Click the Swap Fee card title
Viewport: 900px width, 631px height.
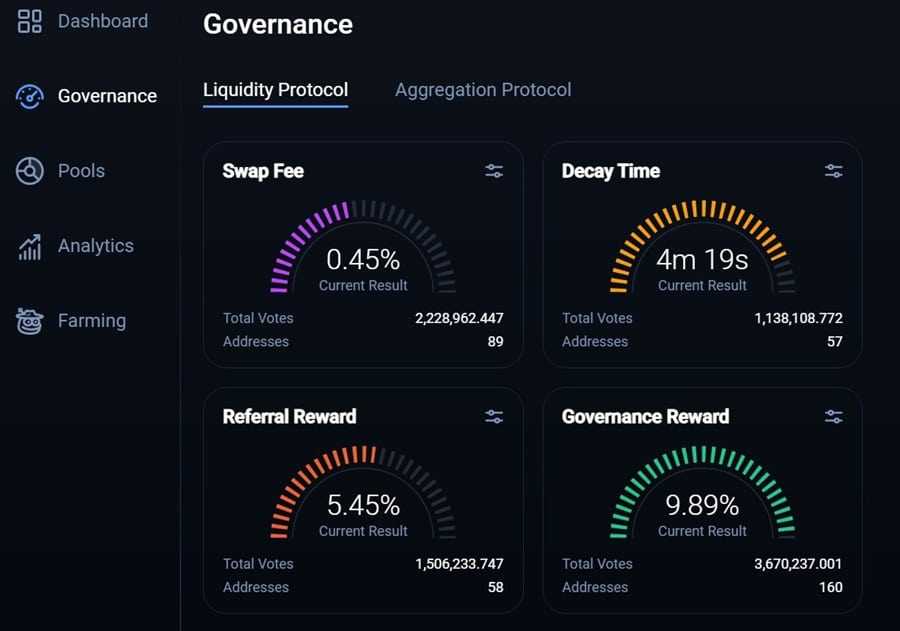263,171
